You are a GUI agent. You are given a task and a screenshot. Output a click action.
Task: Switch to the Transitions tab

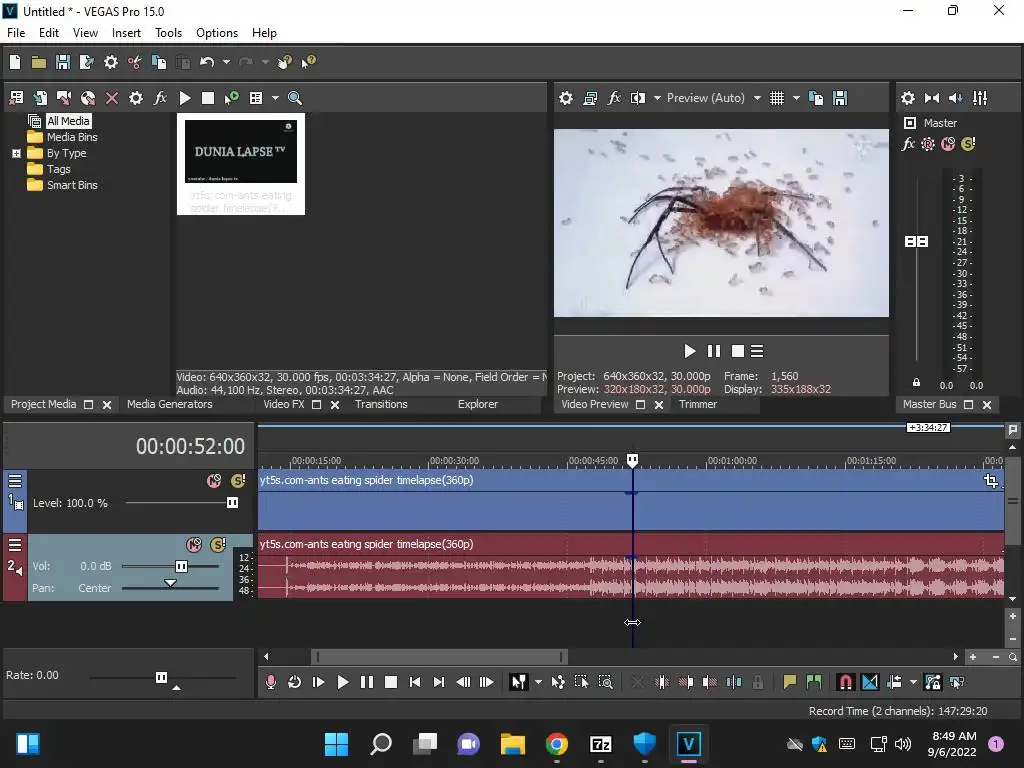click(381, 404)
